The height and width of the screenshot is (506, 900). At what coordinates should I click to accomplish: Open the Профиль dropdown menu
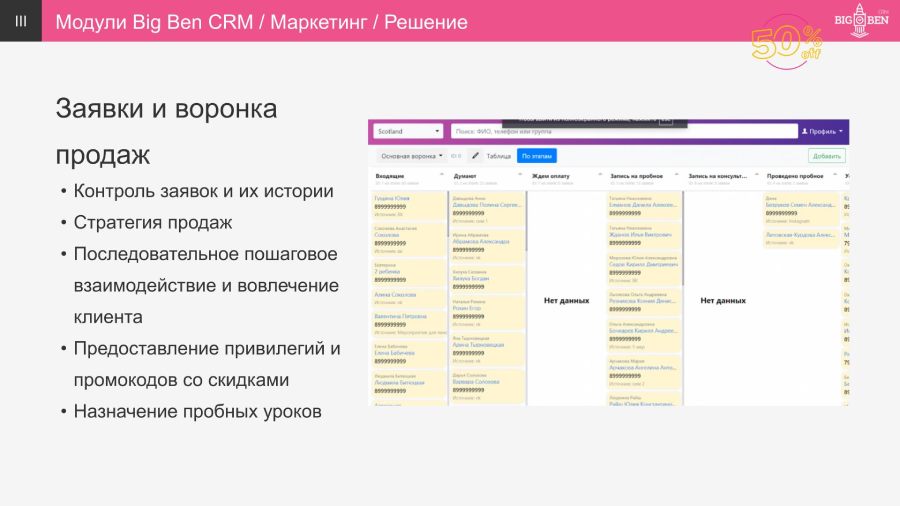pos(823,131)
